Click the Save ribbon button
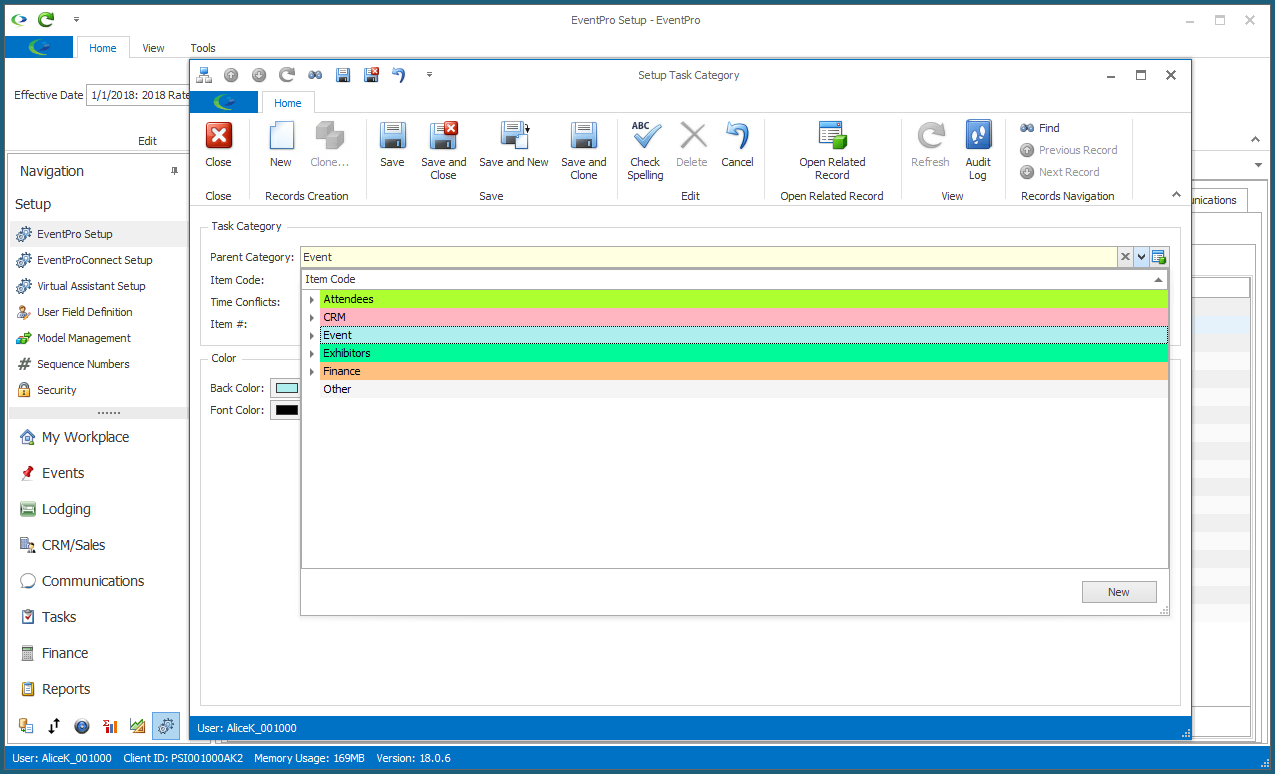 click(392, 145)
